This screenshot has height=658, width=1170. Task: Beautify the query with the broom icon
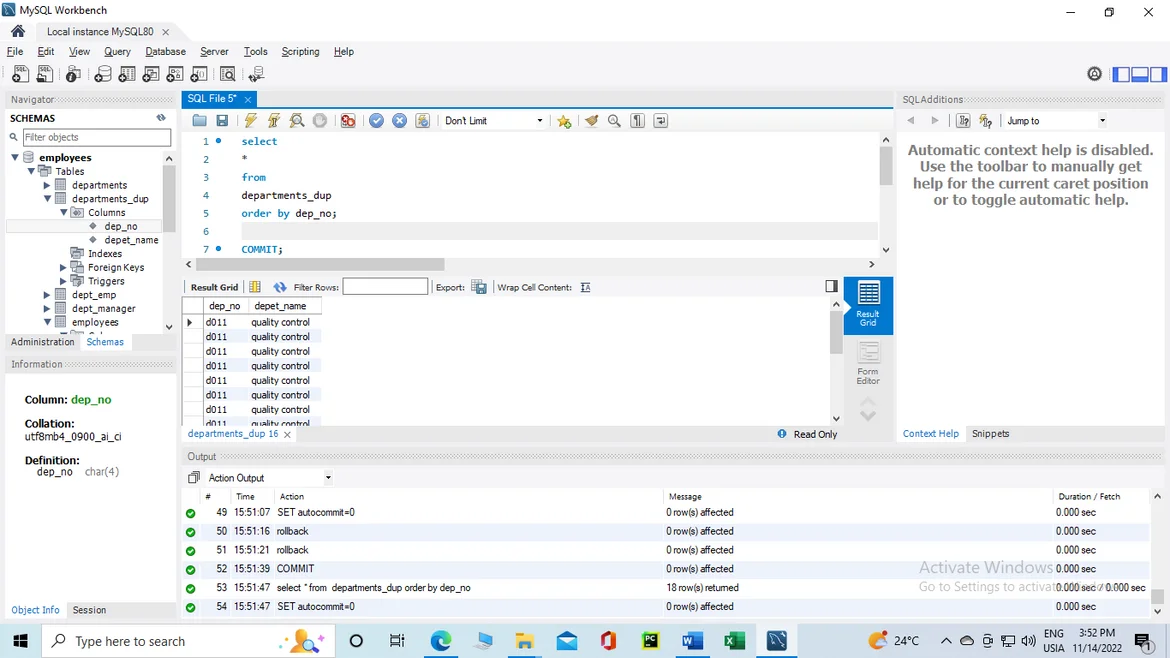(x=592, y=121)
